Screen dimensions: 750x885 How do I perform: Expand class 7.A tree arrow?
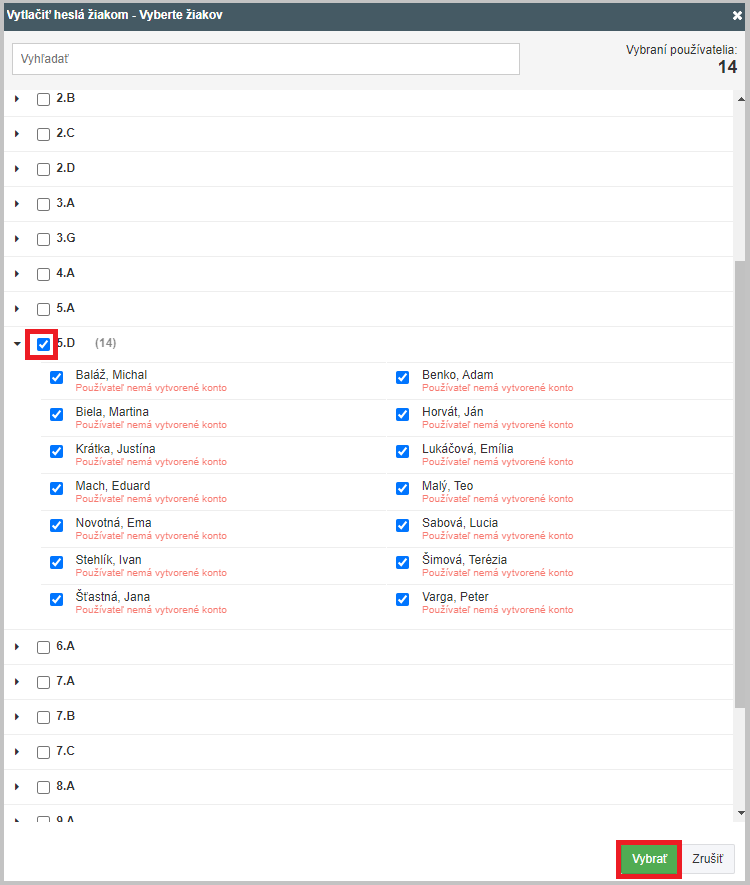pos(17,682)
